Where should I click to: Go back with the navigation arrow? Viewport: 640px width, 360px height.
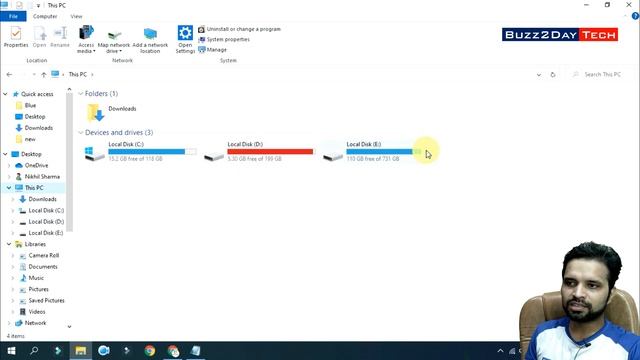[9, 75]
